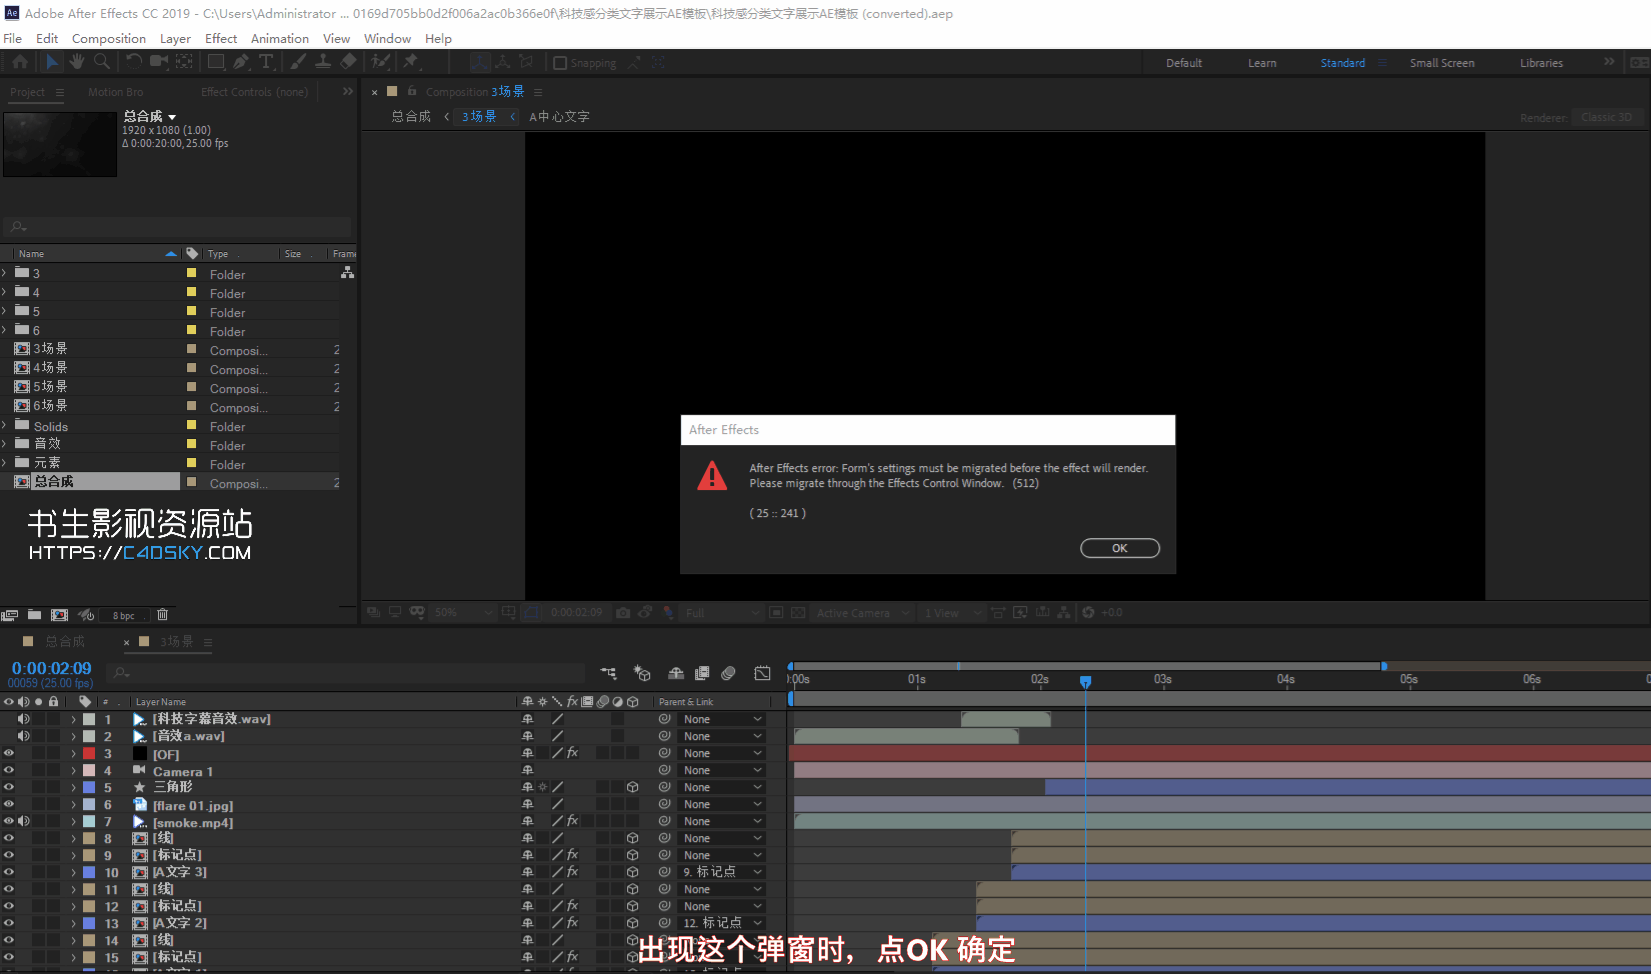Select the Home icon in the toolbar
Viewport: 1651px width, 974px height.
(x=20, y=62)
